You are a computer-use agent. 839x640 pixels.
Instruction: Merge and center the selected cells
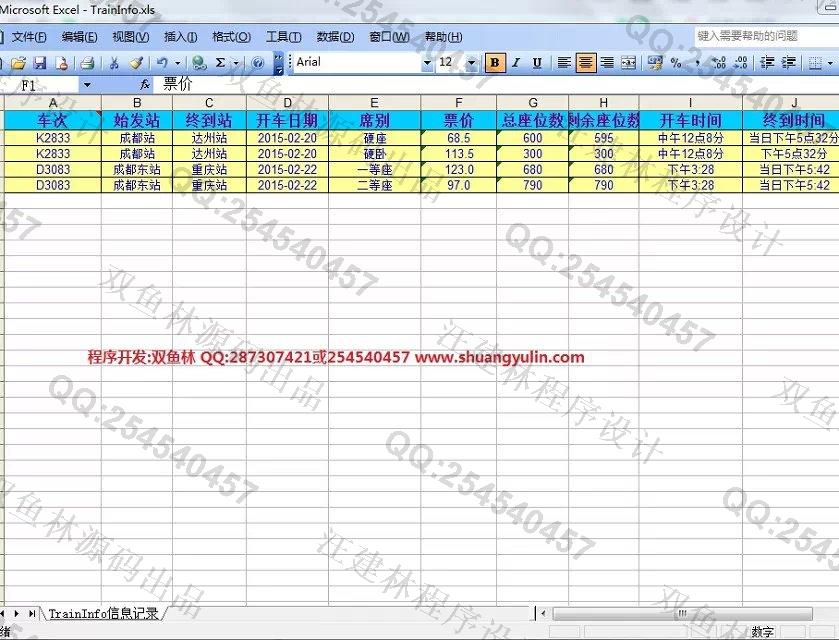[x=628, y=63]
